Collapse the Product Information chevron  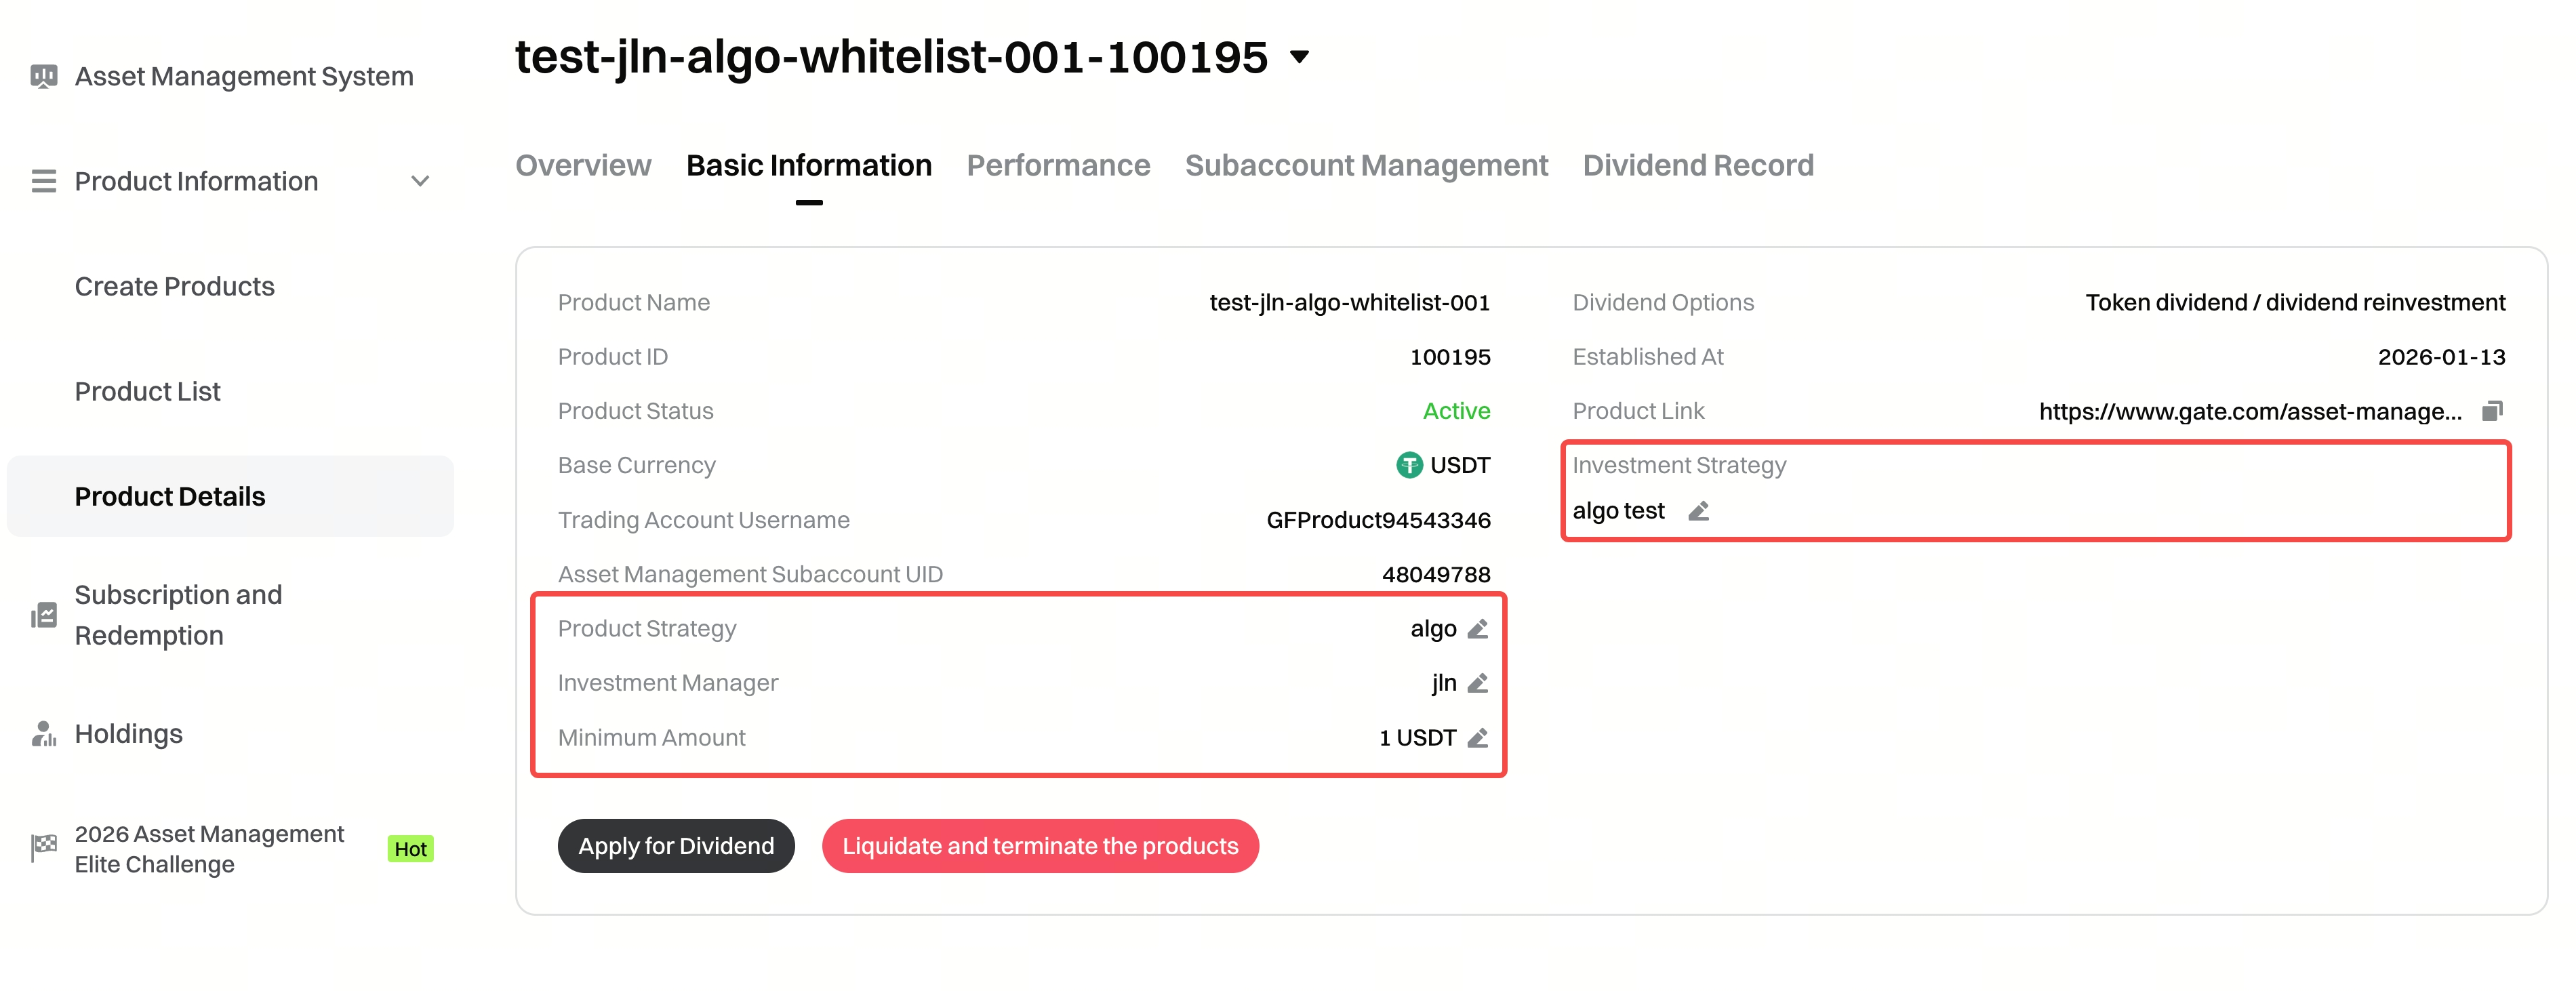(x=420, y=181)
